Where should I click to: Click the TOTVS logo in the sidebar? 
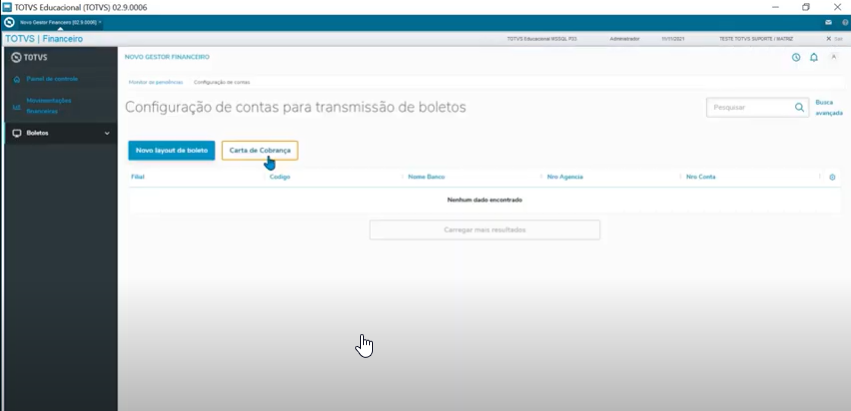tap(30, 57)
